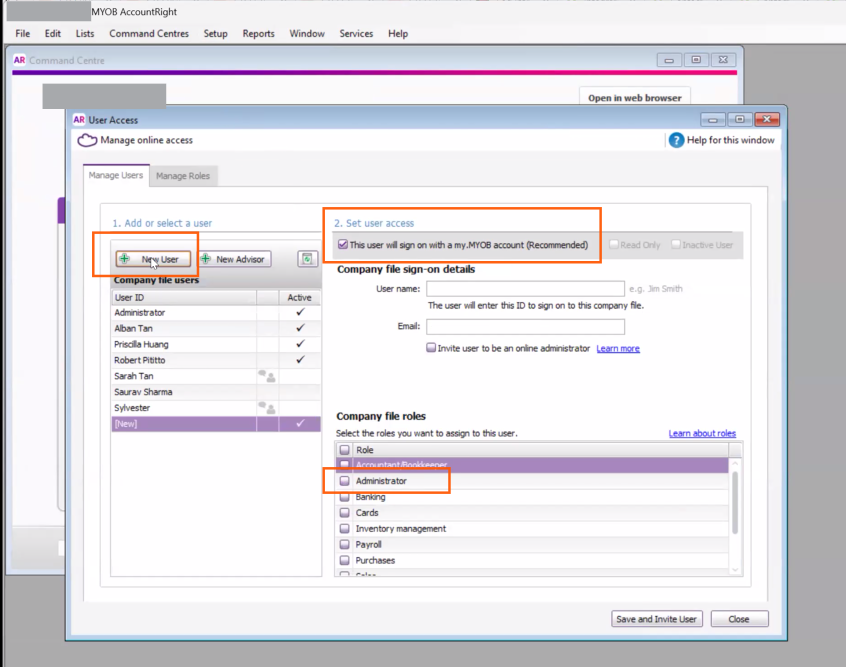Uncheck my.MYOB account sign on checkbox

(x=343, y=244)
